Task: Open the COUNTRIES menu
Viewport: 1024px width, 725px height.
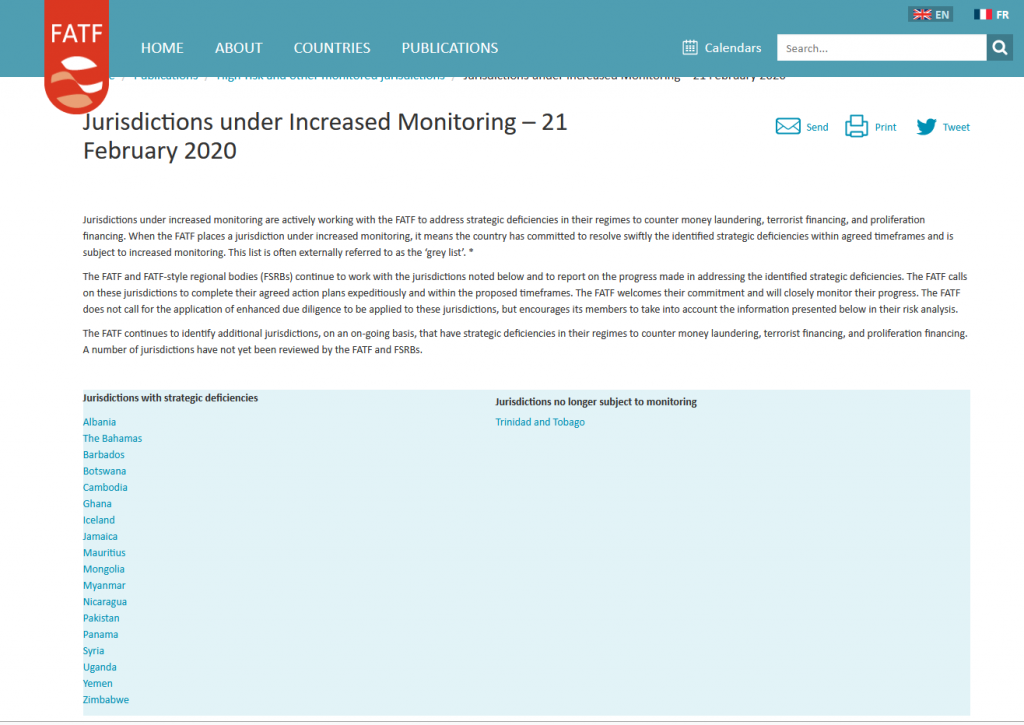Action: pos(332,48)
